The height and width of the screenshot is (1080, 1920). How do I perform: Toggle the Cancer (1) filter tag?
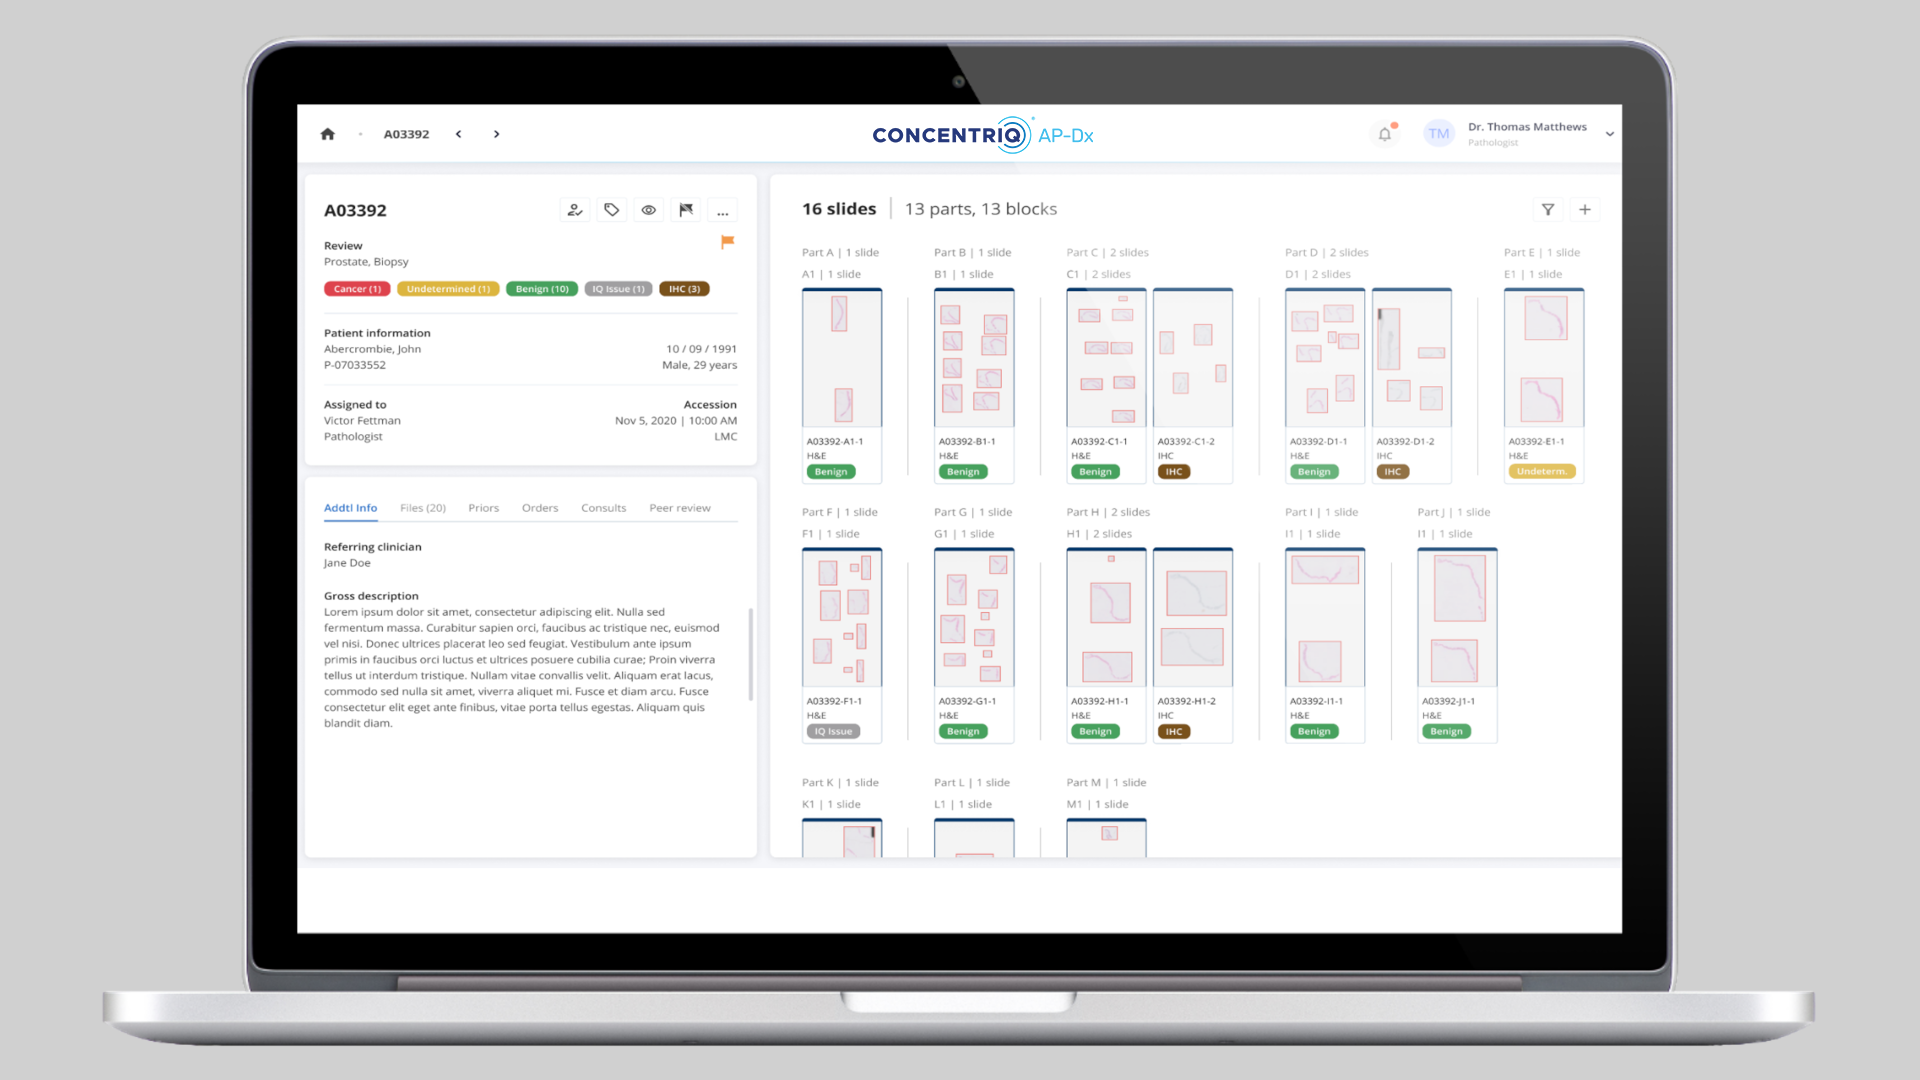(356, 289)
